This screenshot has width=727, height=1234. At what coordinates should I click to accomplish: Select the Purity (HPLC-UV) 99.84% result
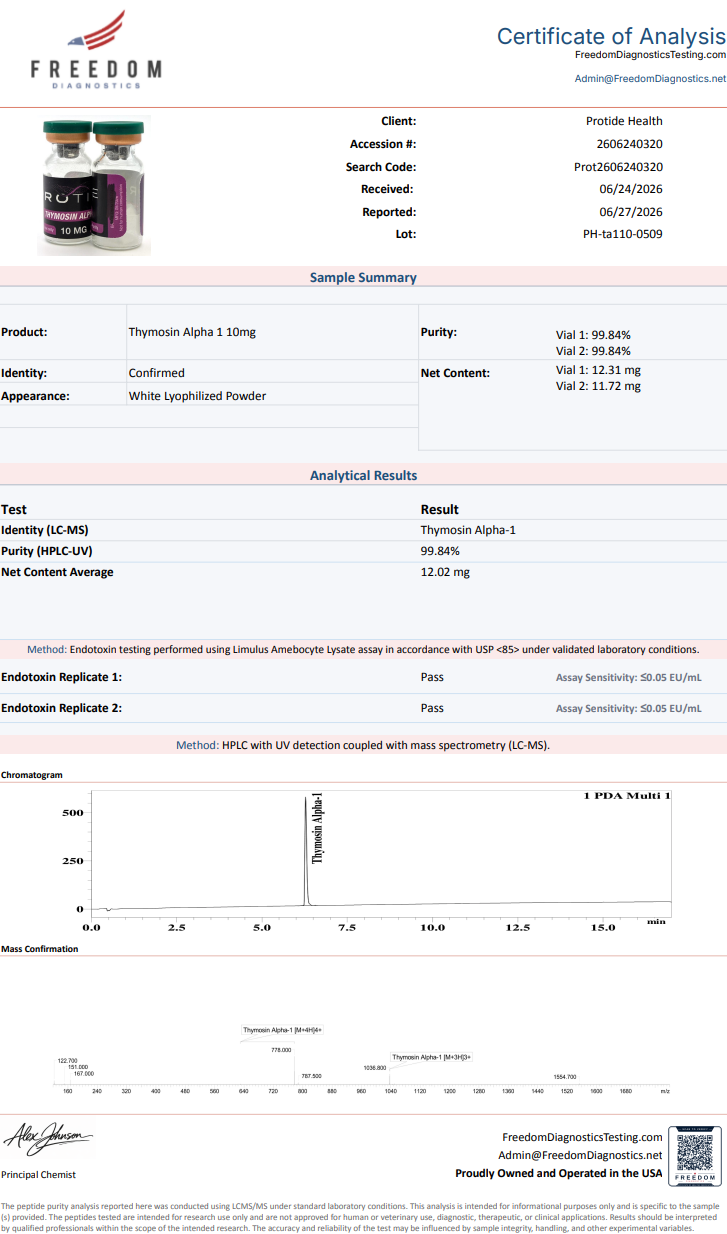pos(440,551)
